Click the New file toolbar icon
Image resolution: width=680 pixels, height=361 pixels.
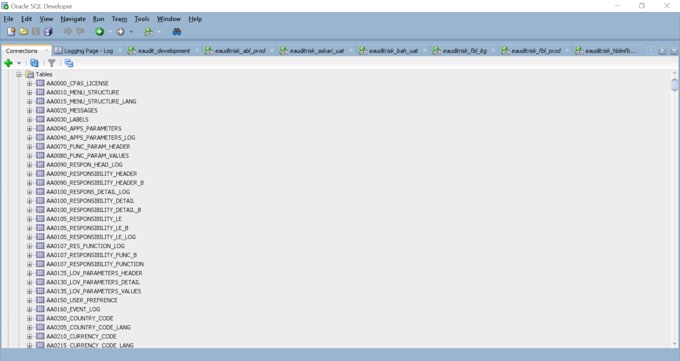11,32
